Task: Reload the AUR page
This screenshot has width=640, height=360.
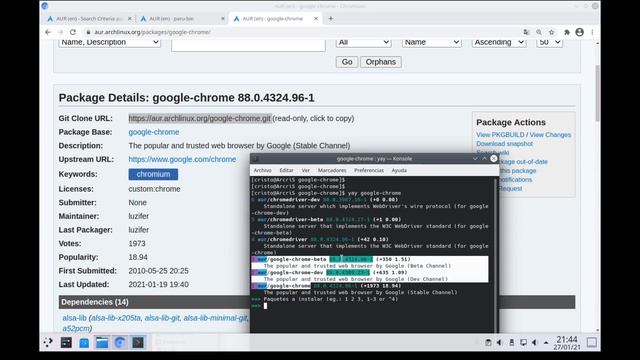Action: click(x=73, y=32)
